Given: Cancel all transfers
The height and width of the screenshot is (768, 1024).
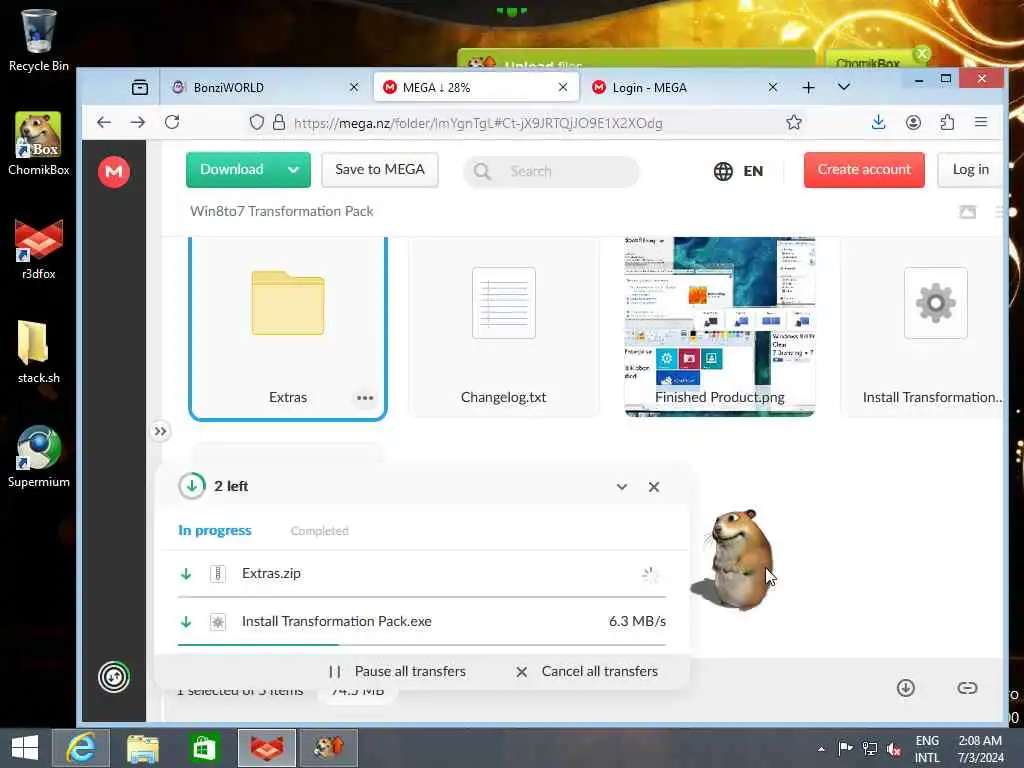Looking at the screenshot, I should 586,671.
